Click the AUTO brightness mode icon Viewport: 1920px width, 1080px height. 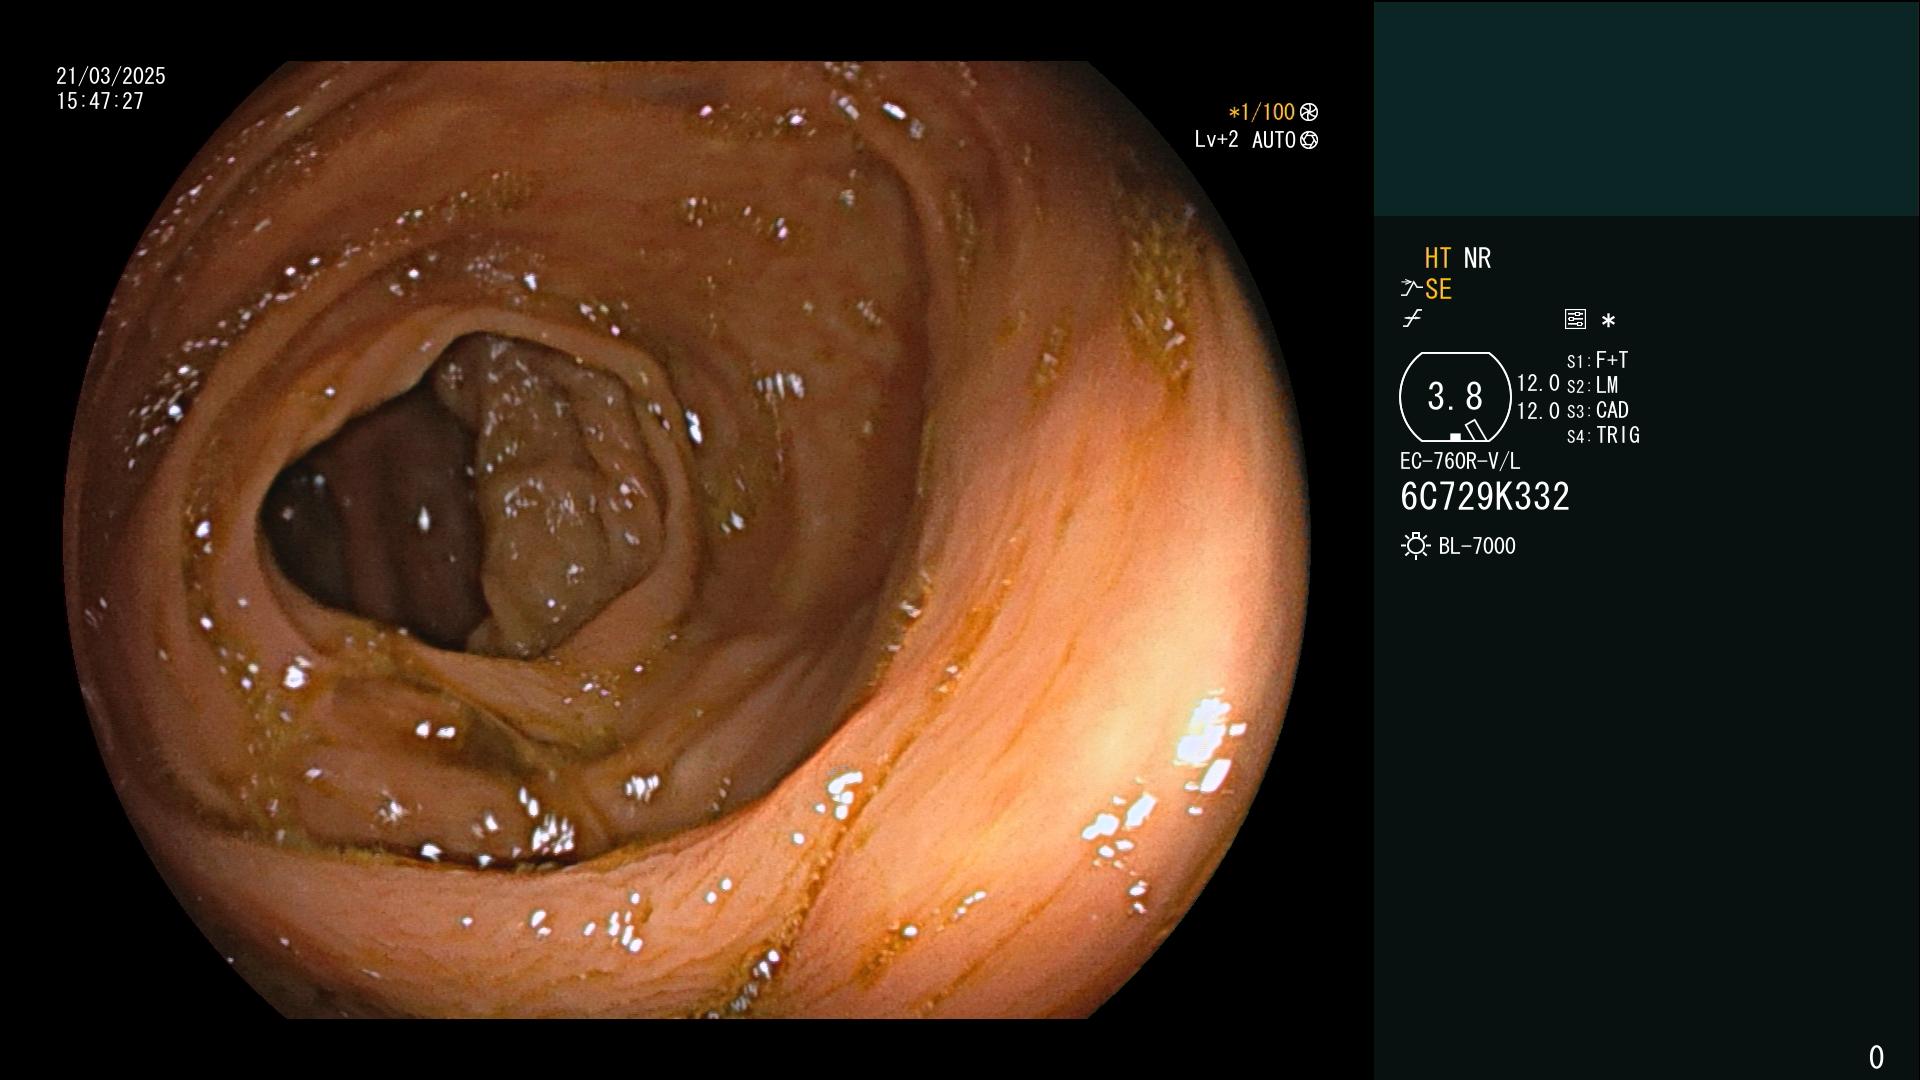1309,141
